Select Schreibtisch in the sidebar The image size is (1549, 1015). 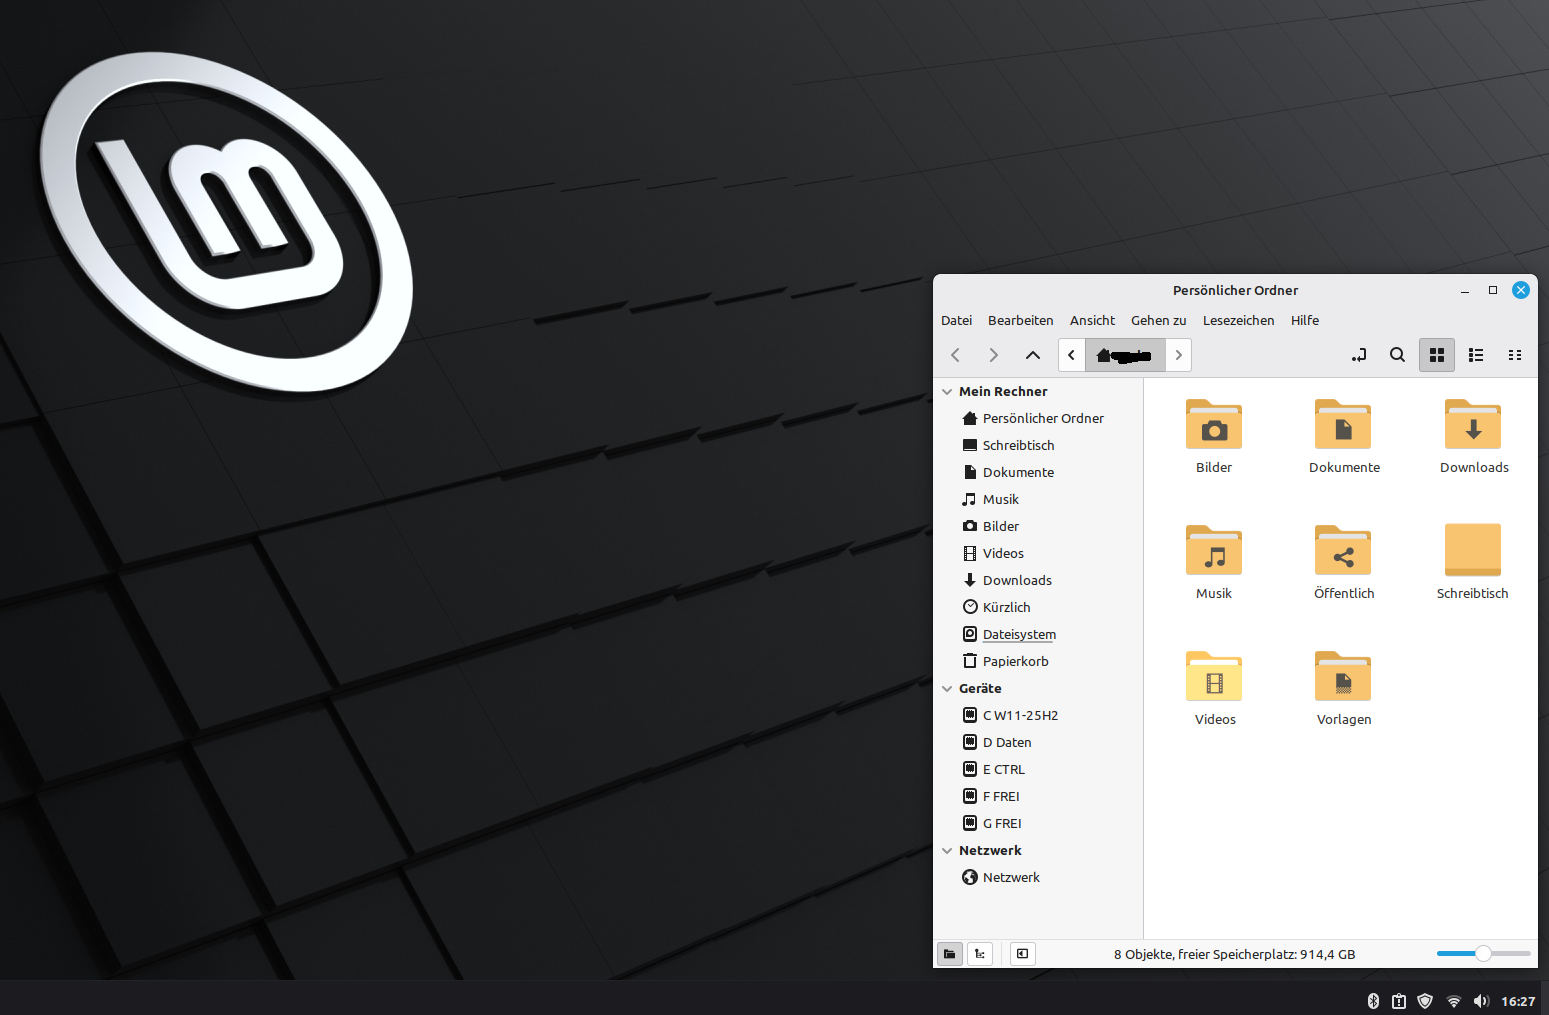pyautogui.click(x=1038, y=446)
